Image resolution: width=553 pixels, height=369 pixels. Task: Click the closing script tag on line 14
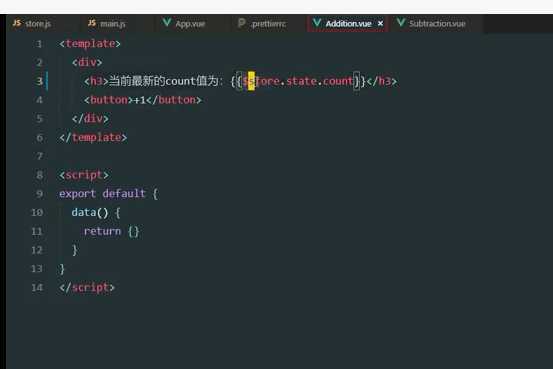pos(87,288)
